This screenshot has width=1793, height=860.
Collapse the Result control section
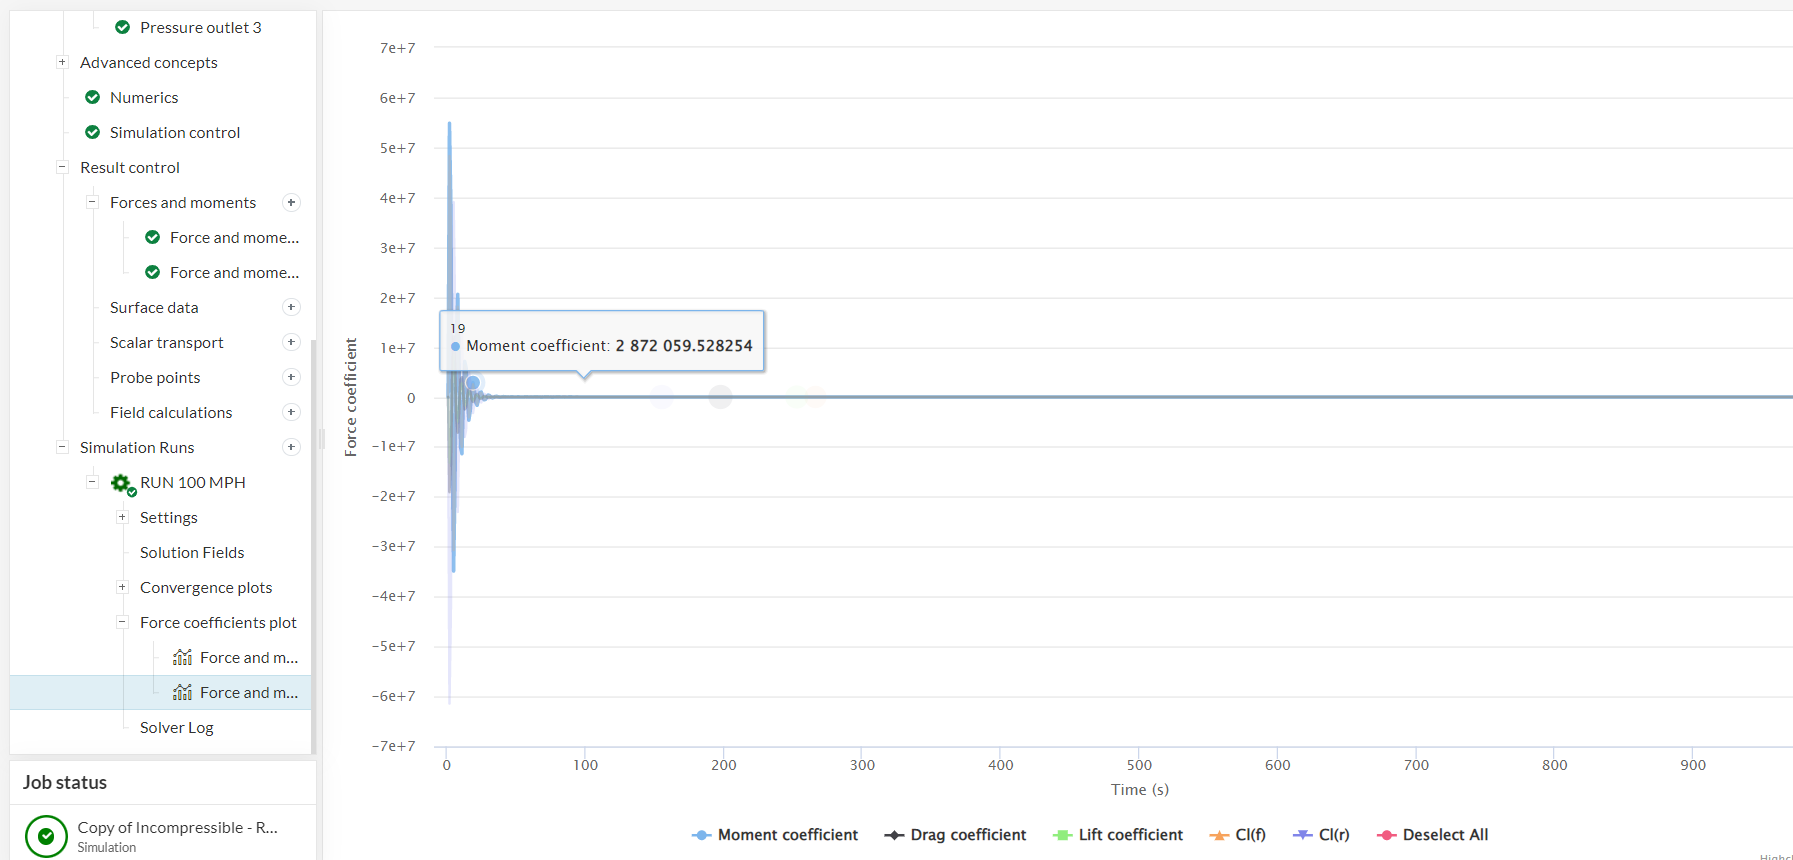(62, 168)
